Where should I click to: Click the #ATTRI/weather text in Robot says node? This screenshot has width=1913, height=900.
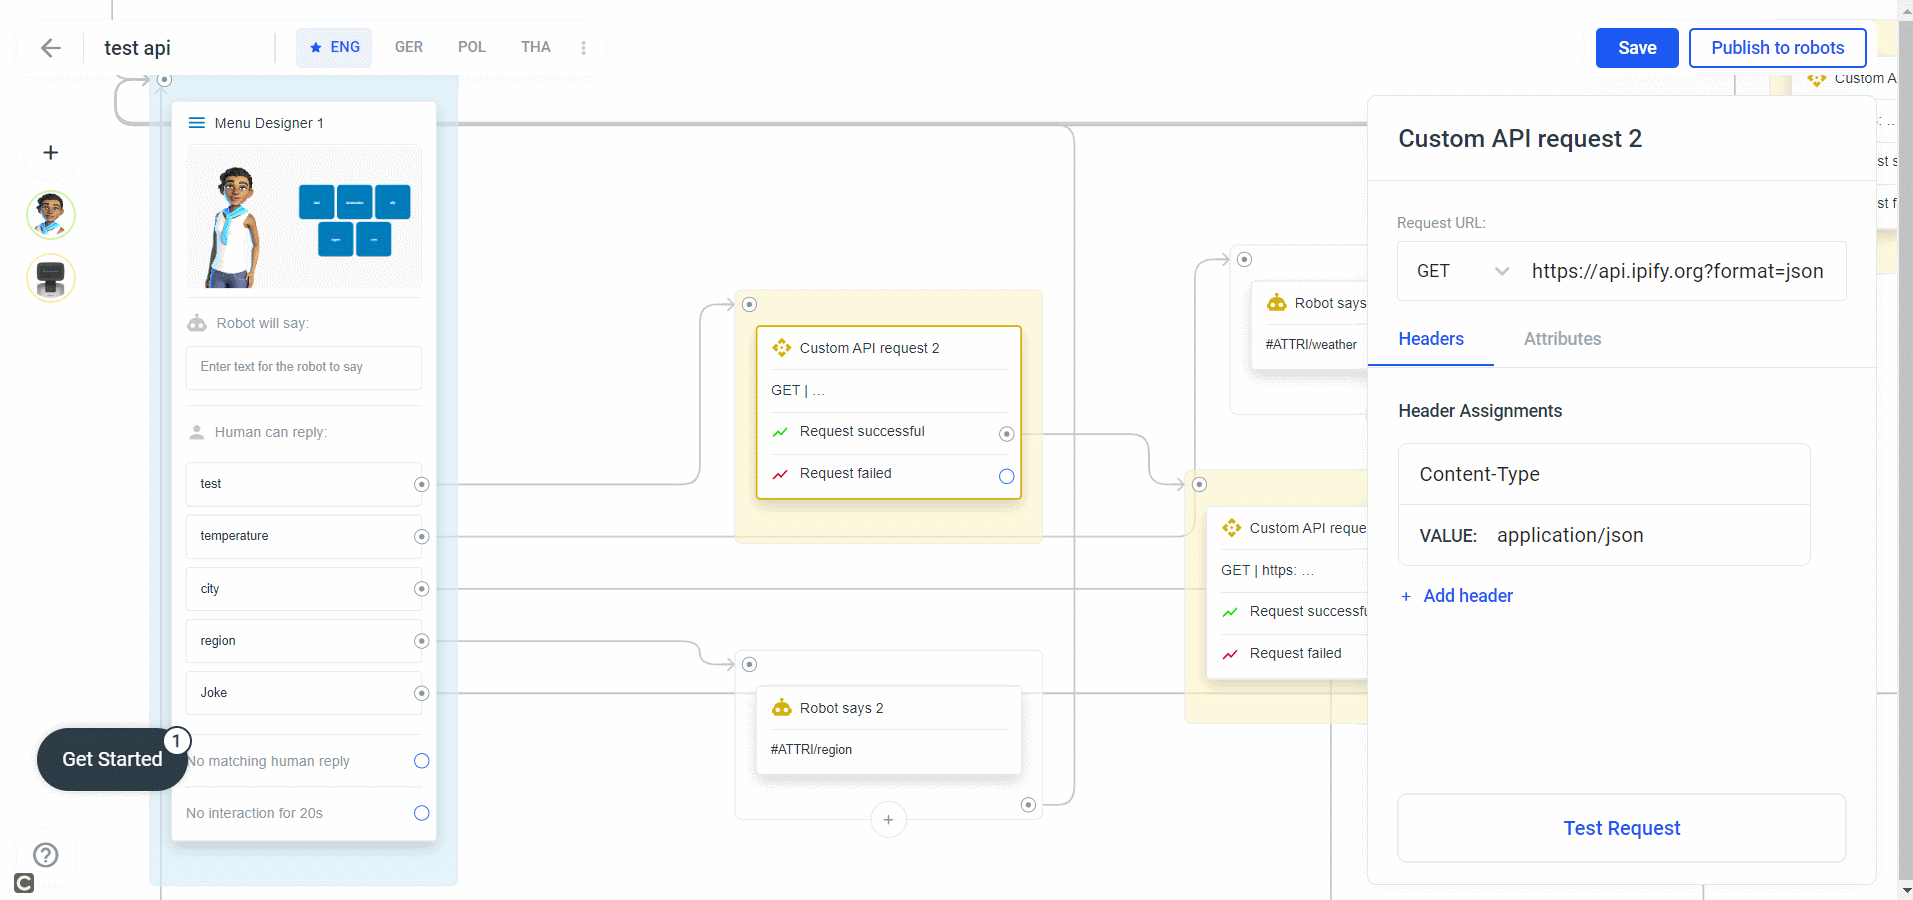click(1311, 345)
